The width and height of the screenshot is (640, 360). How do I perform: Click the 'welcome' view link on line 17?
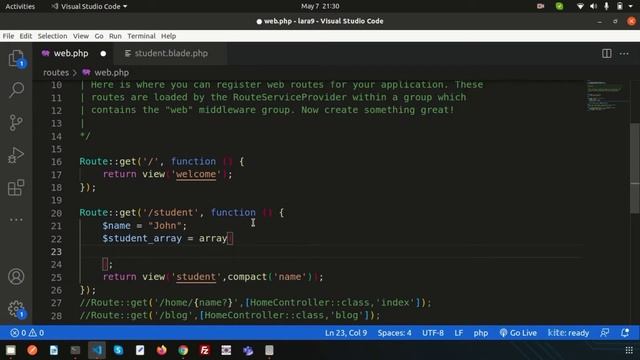pyautogui.click(x=196, y=174)
